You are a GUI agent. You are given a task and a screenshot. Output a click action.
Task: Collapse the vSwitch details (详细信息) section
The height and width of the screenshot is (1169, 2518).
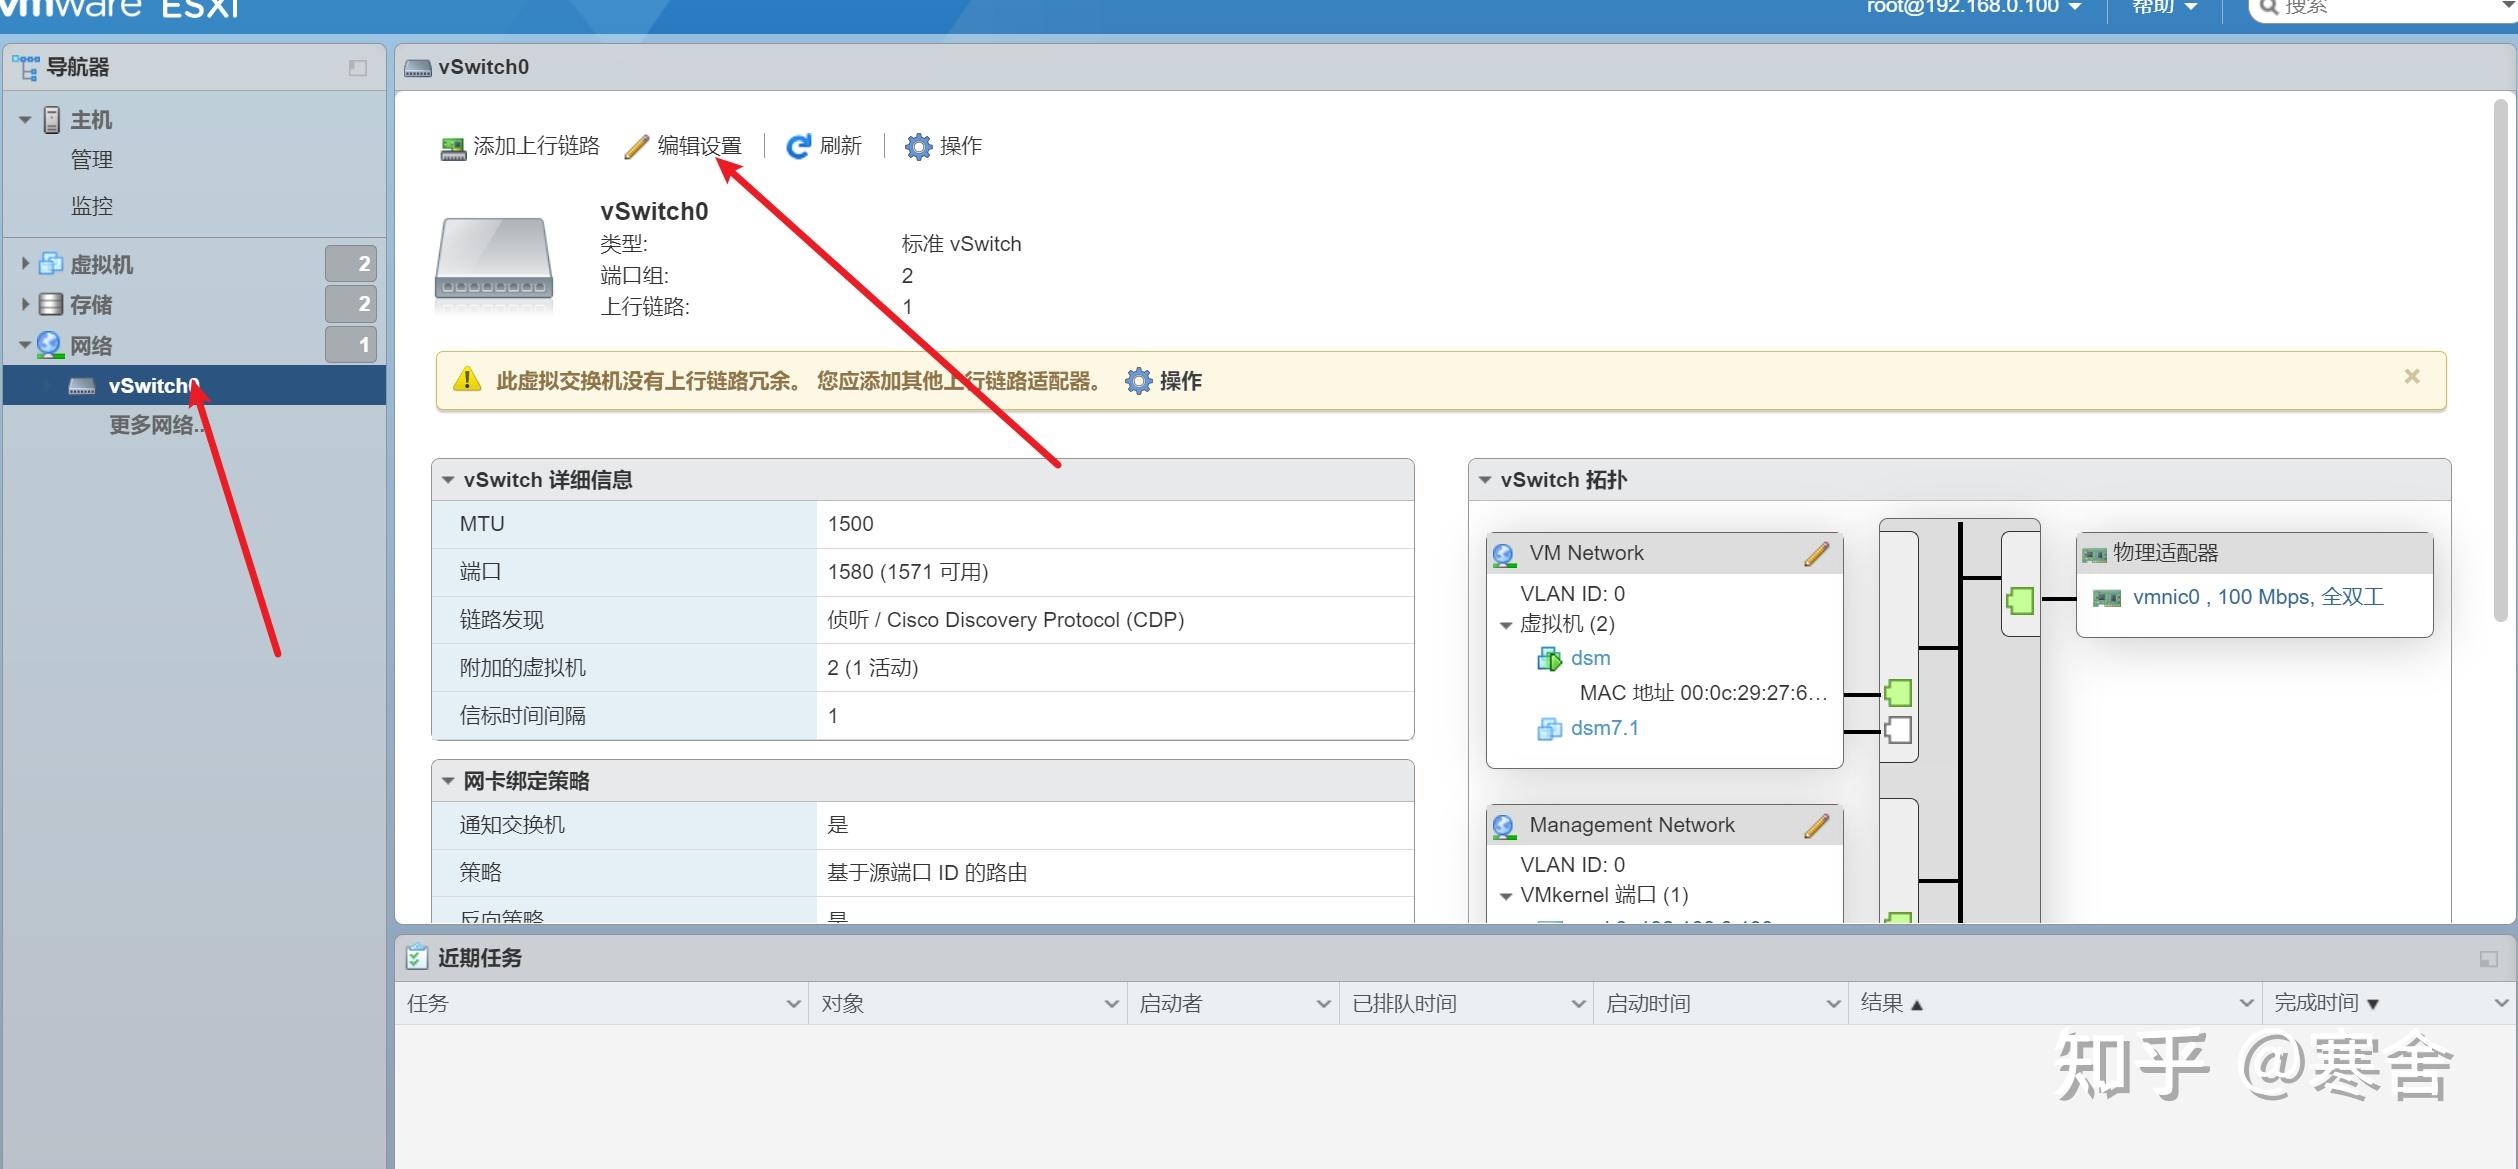pyautogui.click(x=448, y=480)
